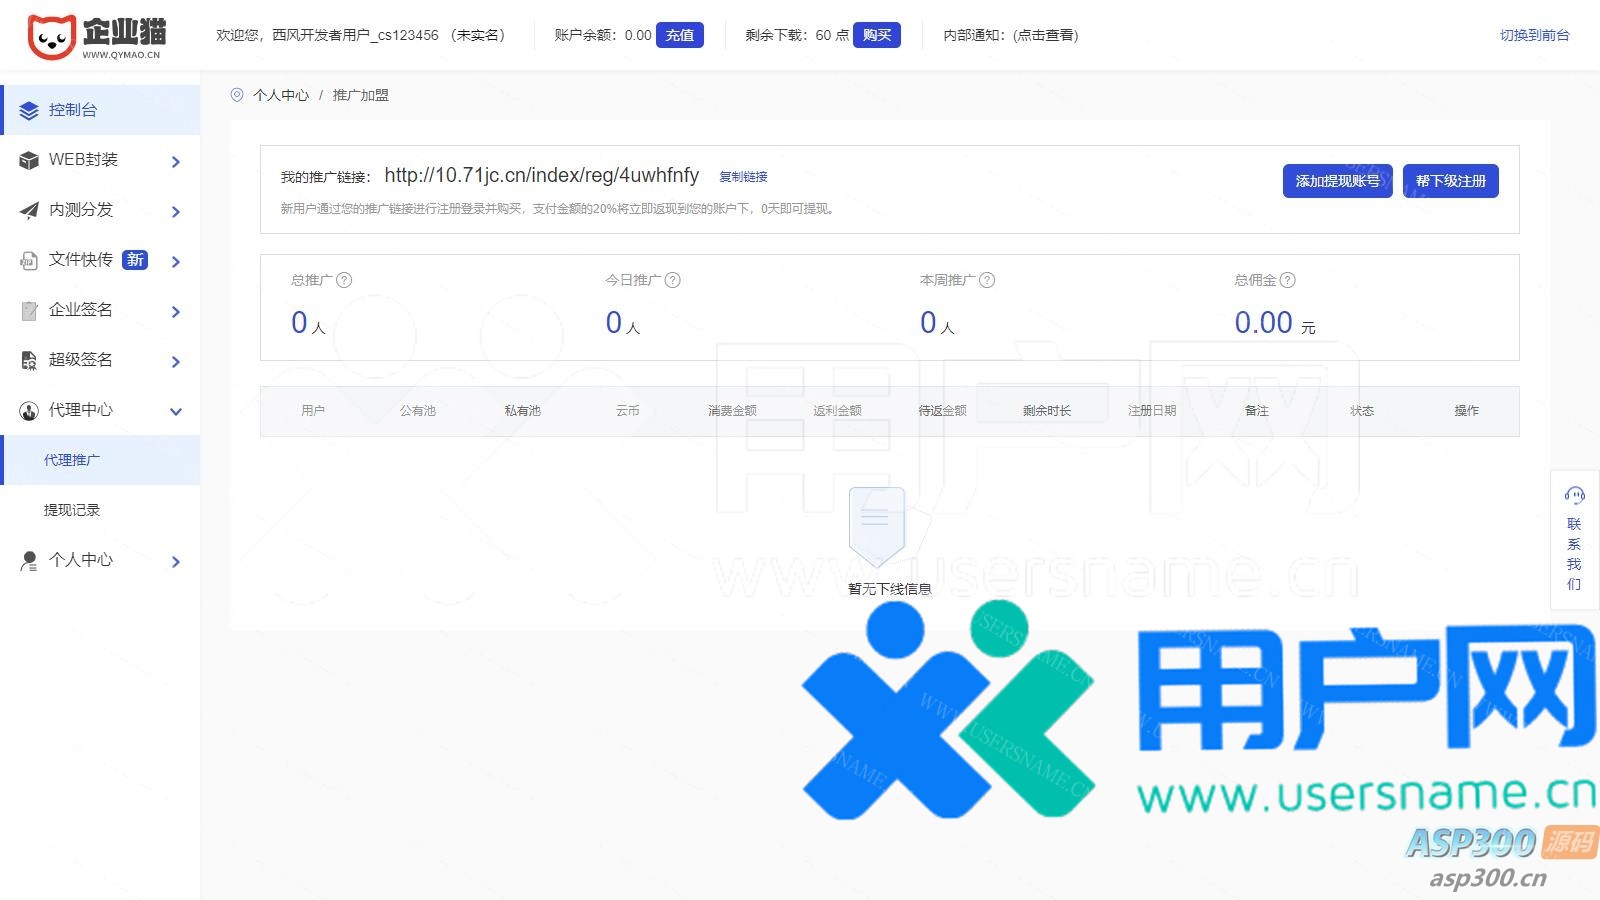Click the 今日推广 help question icon
The image size is (1600, 900).
tap(673, 280)
